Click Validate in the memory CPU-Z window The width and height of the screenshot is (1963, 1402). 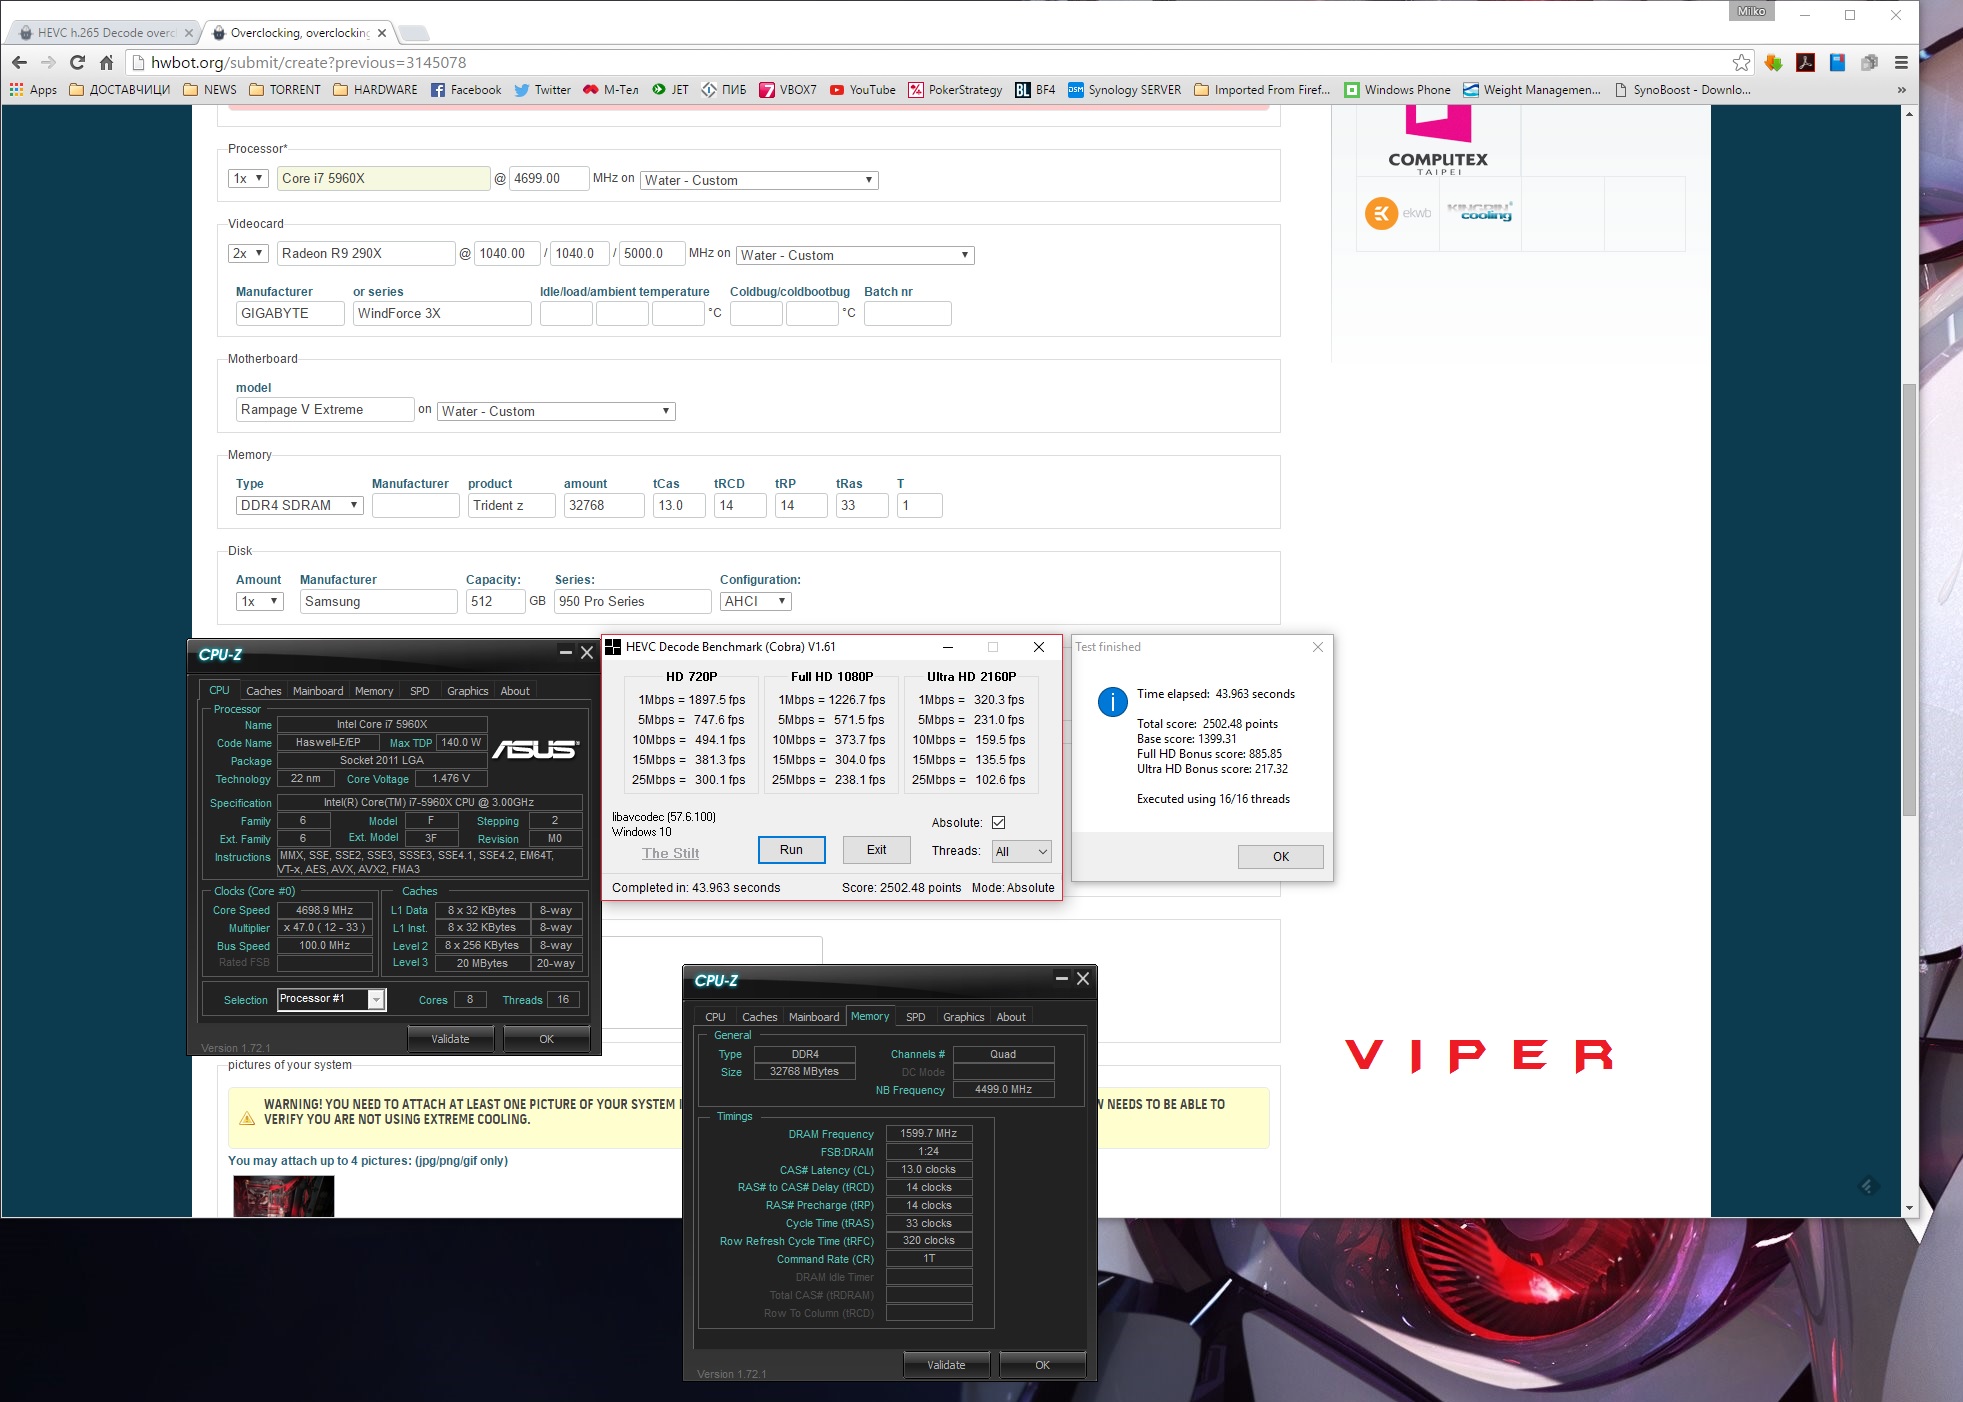[x=946, y=1365]
